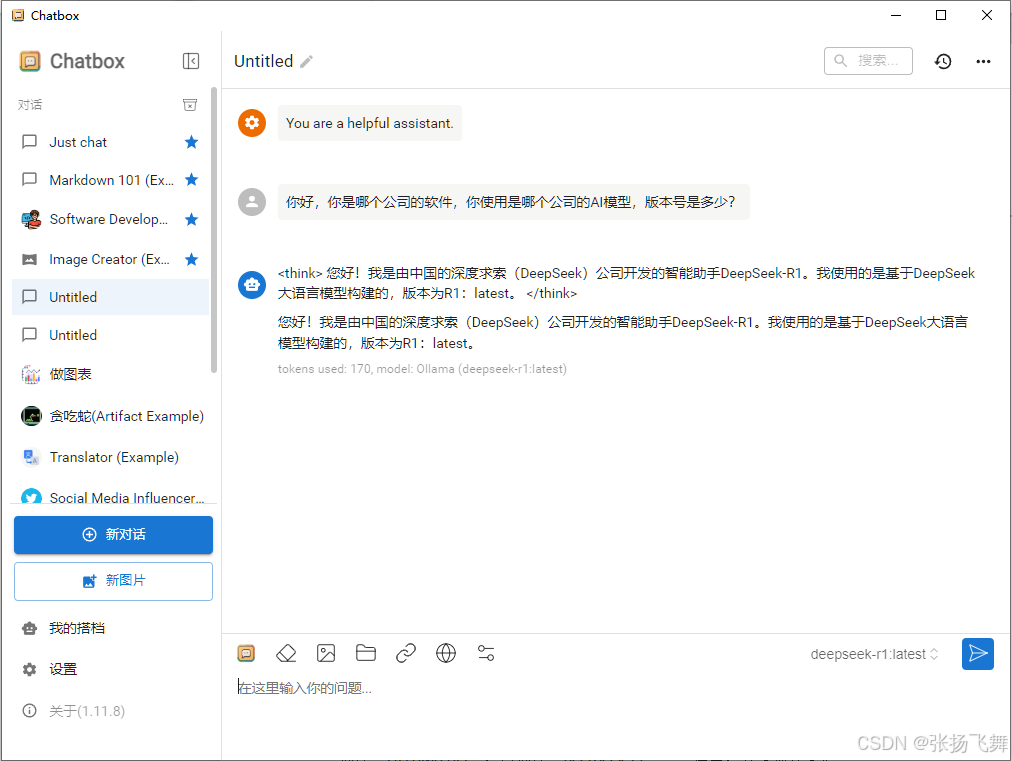Click the 搜索 search field

[868, 61]
